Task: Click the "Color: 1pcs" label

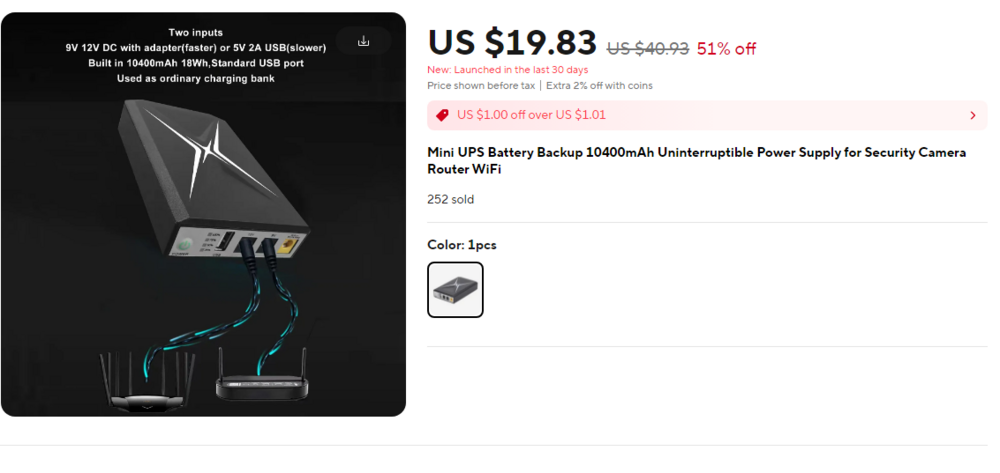Action: coord(461,245)
